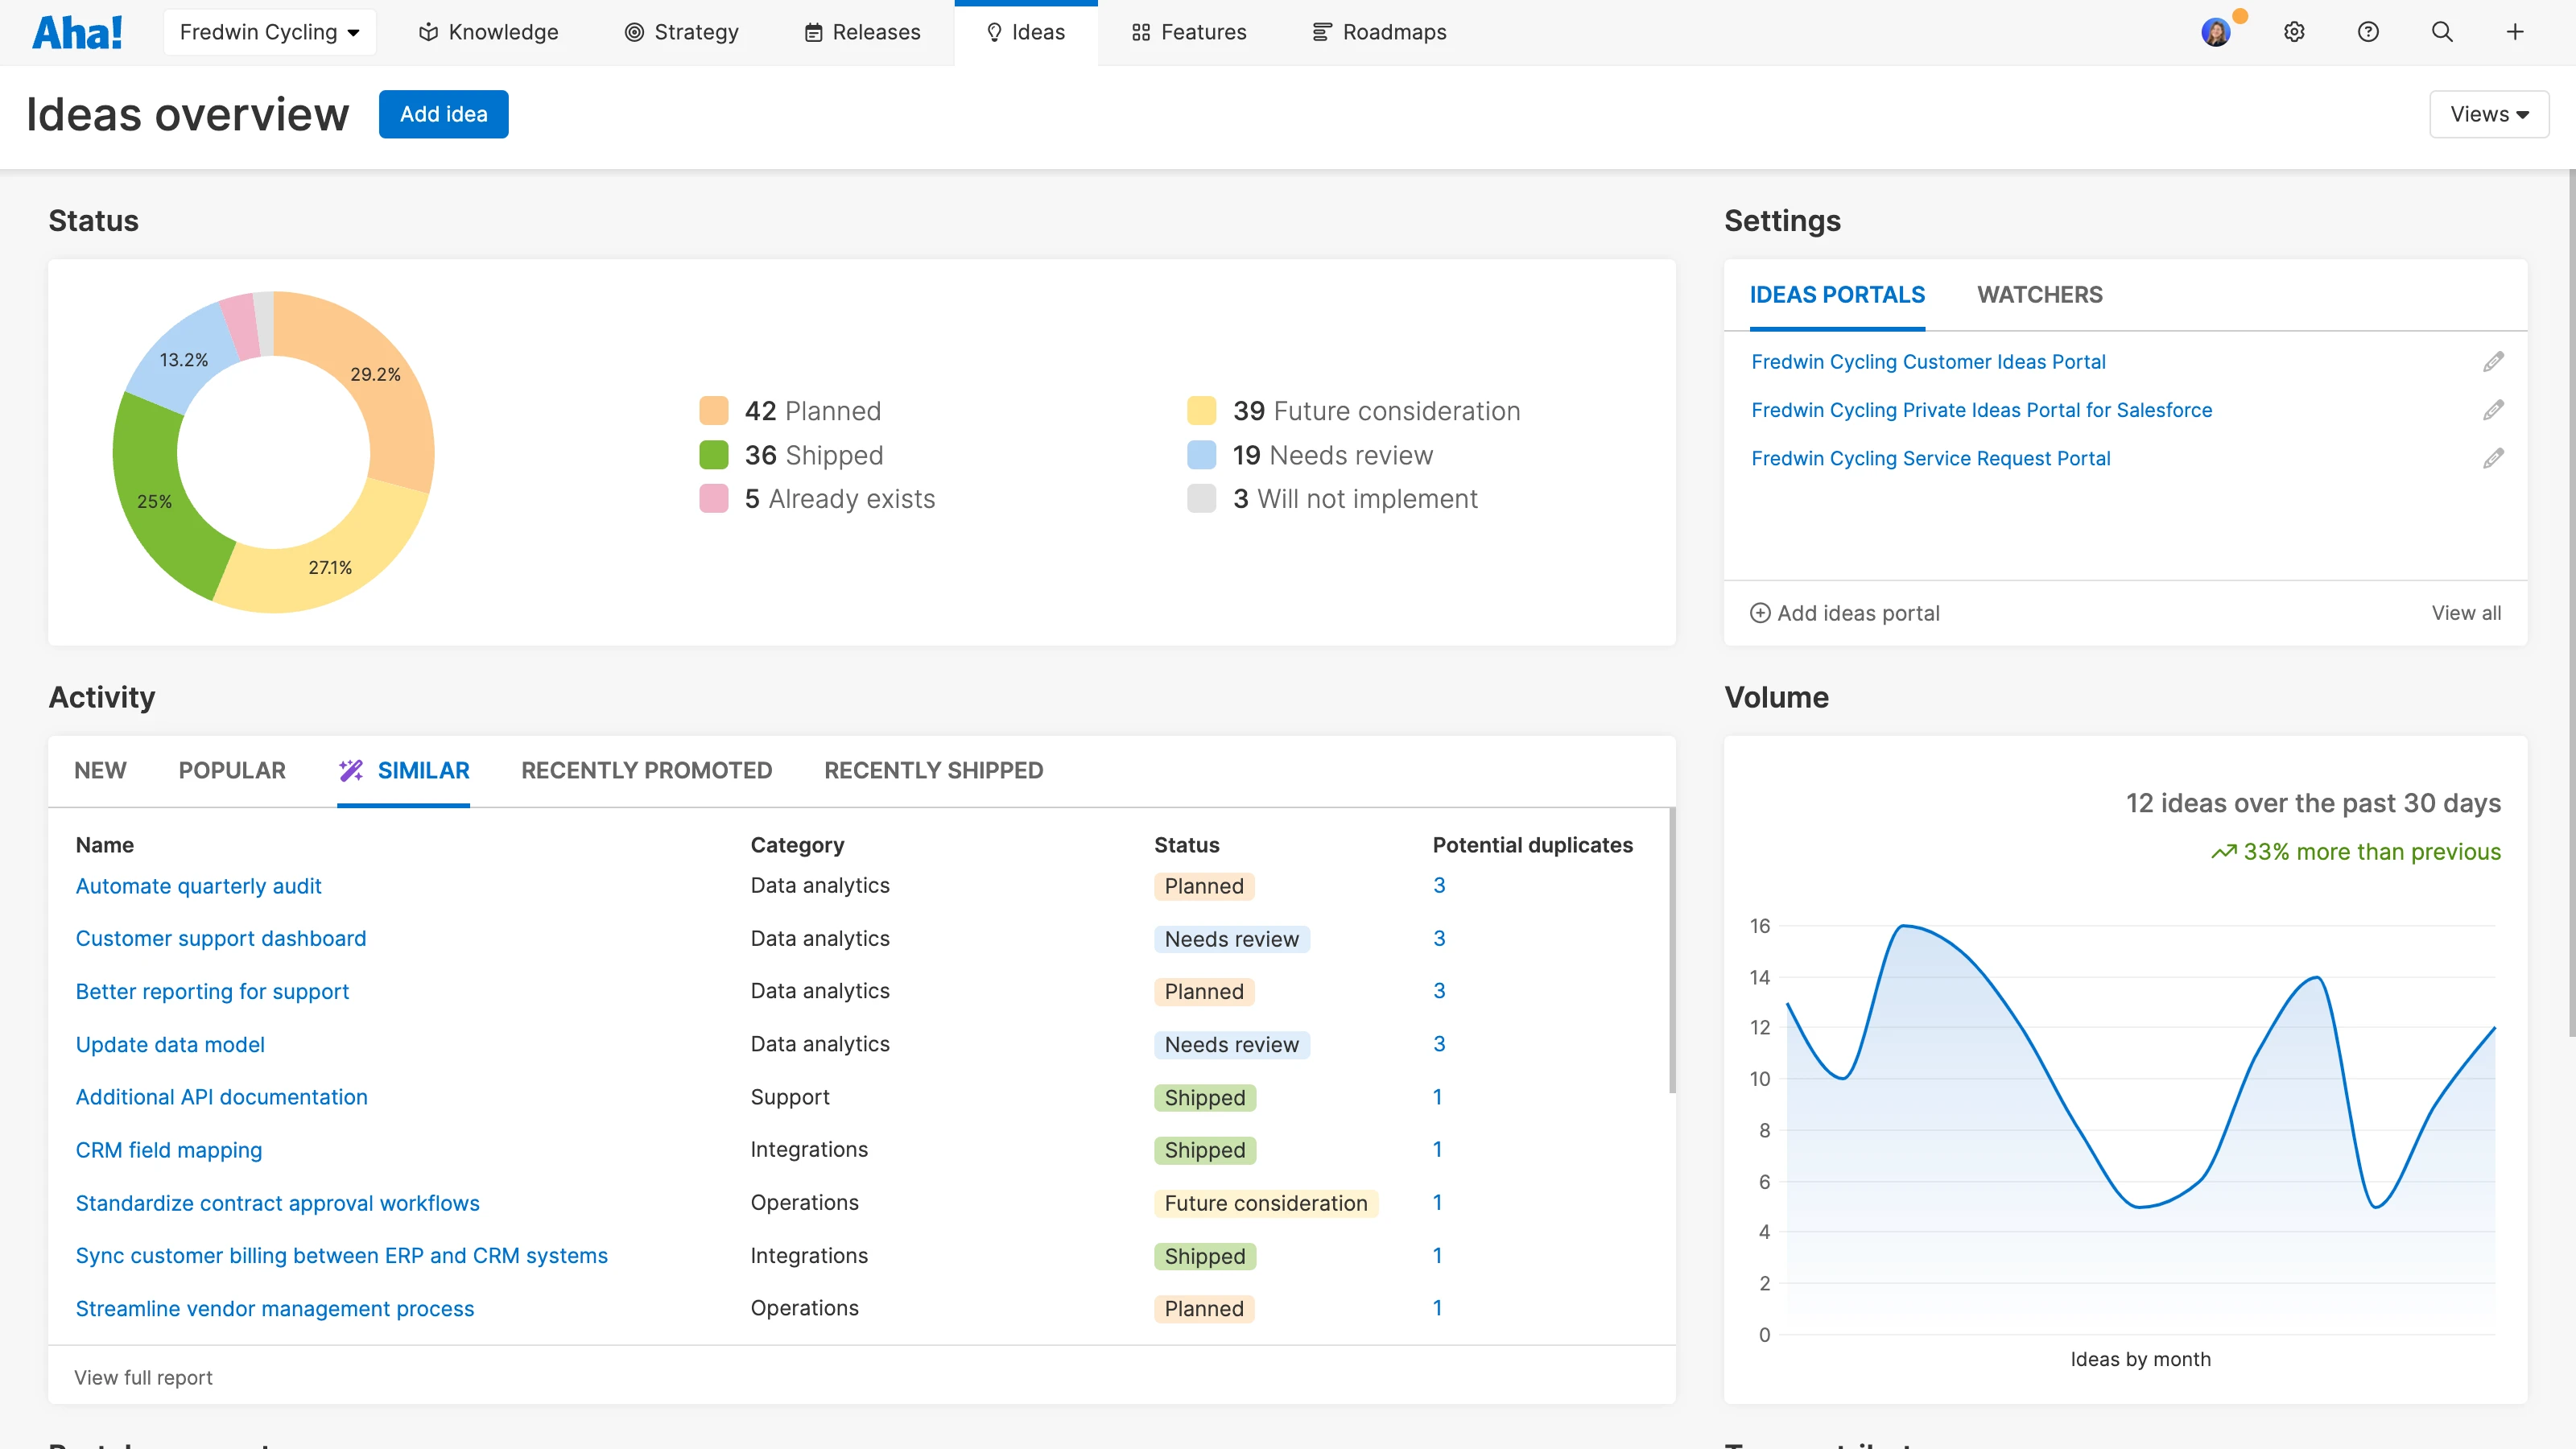Expand the Fredwin Cycling workspace dropdown
This screenshot has height=1449, width=2576.
(269, 32)
